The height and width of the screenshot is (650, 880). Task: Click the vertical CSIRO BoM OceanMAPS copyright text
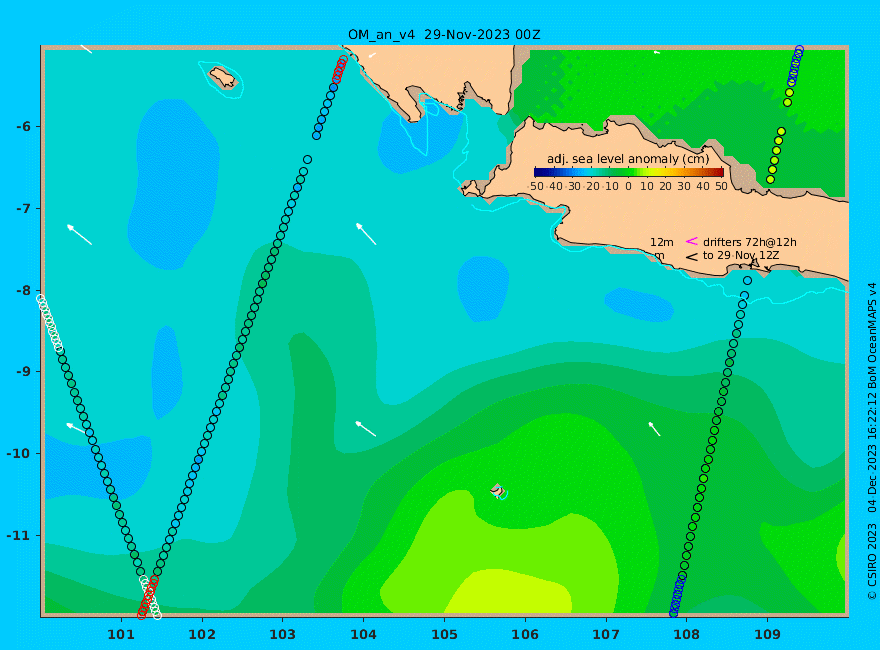(872, 442)
